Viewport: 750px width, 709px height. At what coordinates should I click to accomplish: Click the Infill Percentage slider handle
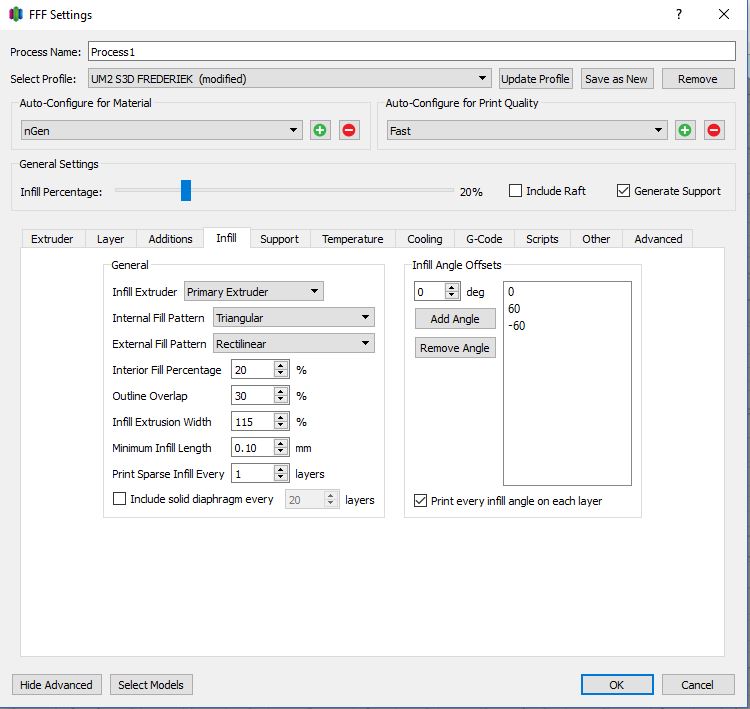click(x=186, y=191)
